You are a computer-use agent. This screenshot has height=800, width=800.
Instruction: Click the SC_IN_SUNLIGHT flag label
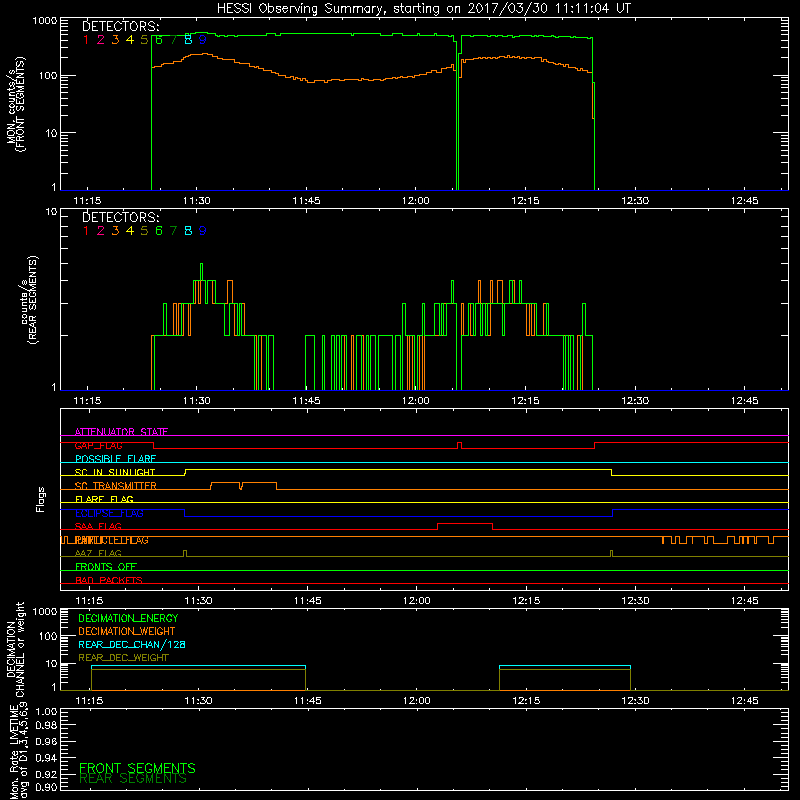coord(115,472)
